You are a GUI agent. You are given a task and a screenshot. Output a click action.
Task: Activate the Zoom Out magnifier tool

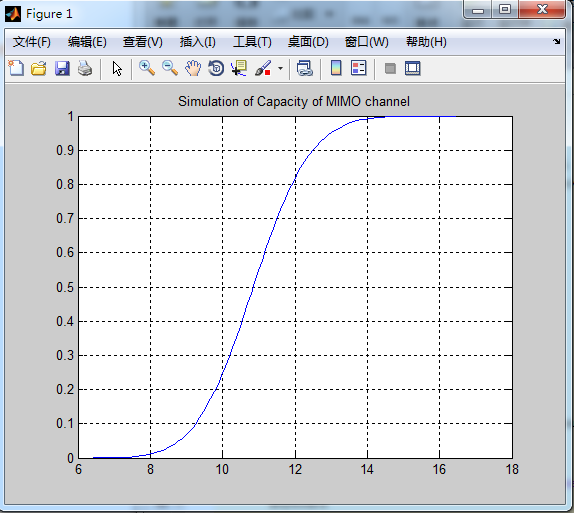tap(170, 68)
